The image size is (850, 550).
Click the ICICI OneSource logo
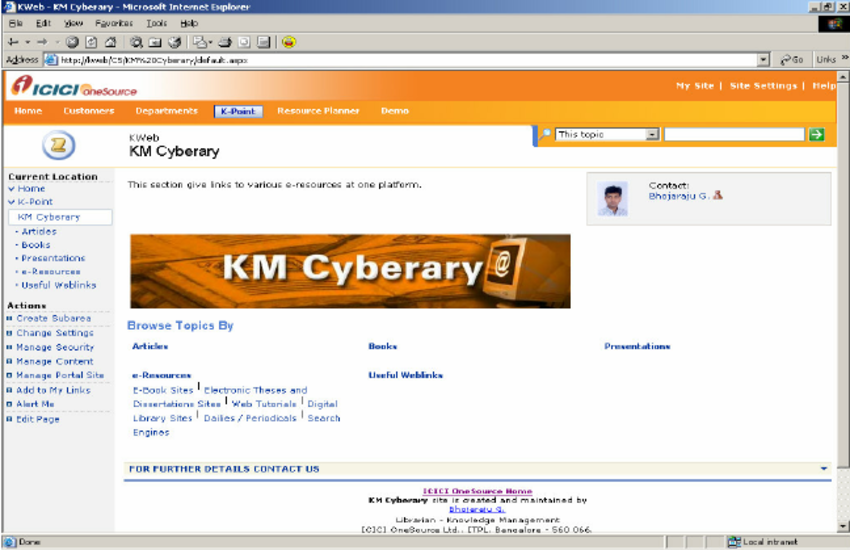click(x=74, y=87)
